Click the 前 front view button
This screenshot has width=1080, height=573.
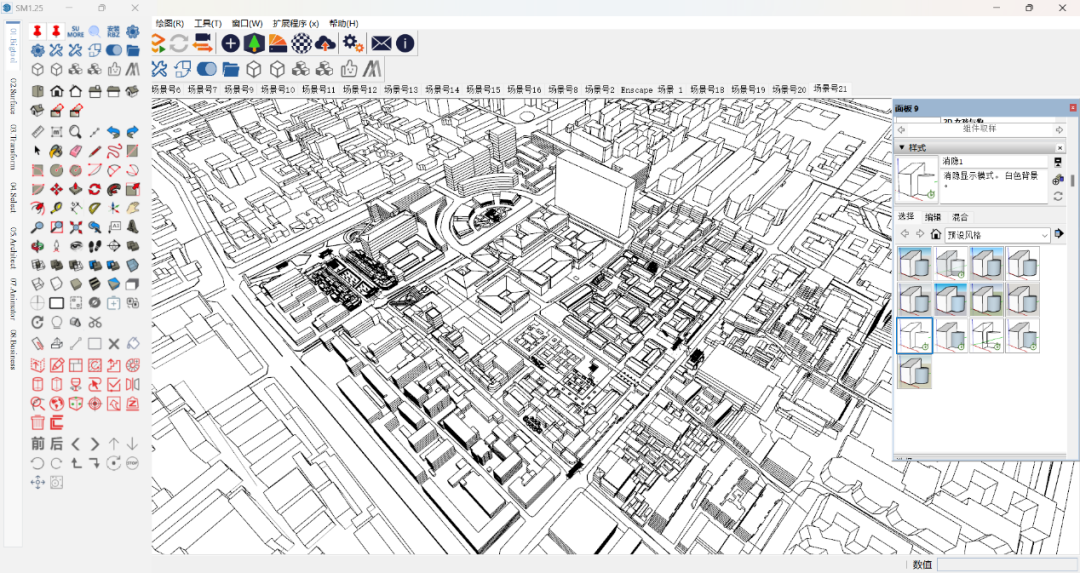click(38, 444)
